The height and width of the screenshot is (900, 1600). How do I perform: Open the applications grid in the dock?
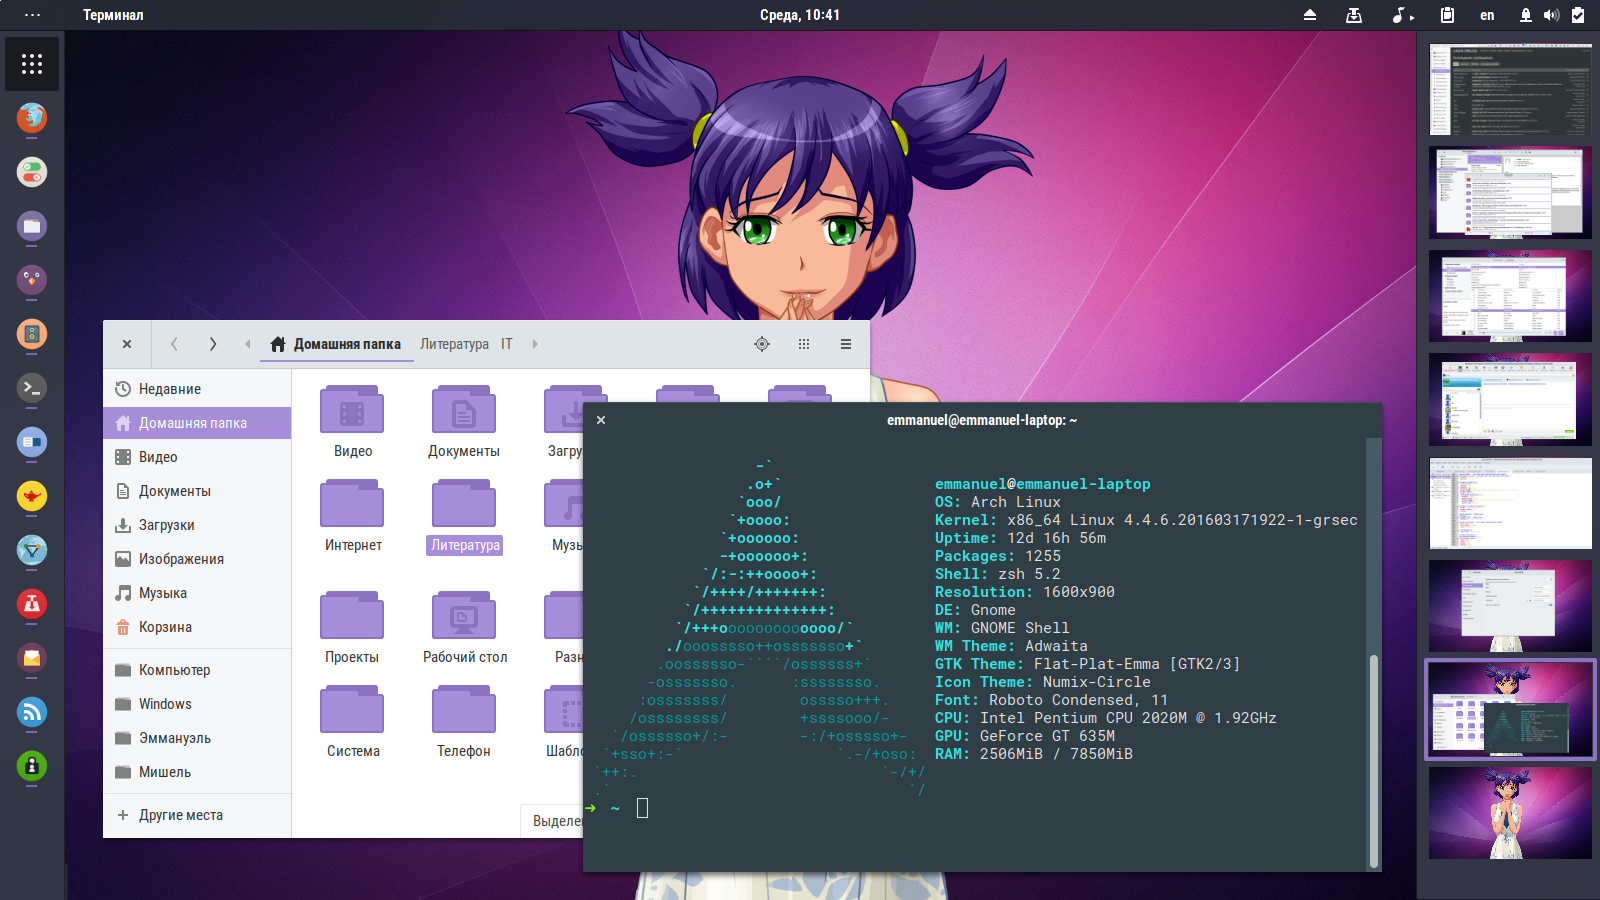click(32, 64)
